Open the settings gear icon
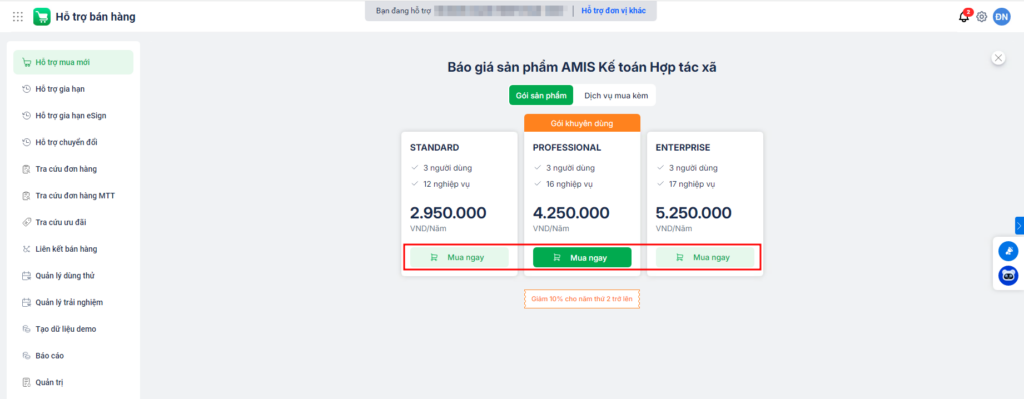Screen dimensions: 1024x399 point(982,17)
